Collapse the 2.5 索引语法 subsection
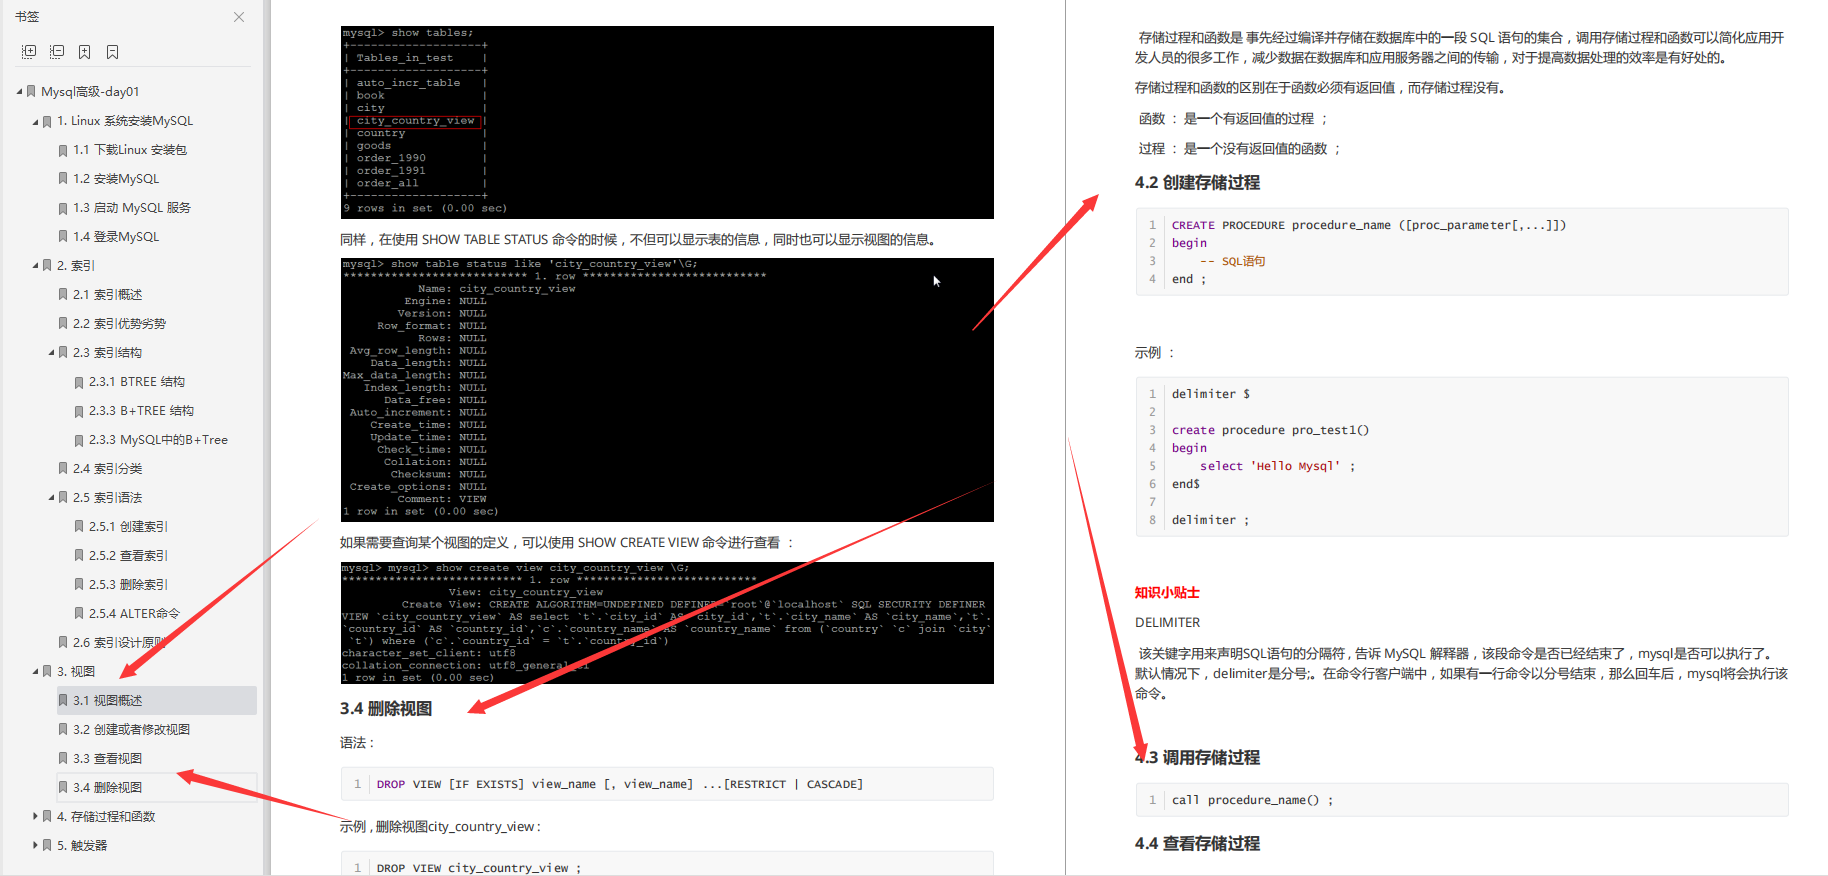The image size is (1828, 876). [x=51, y=498]
